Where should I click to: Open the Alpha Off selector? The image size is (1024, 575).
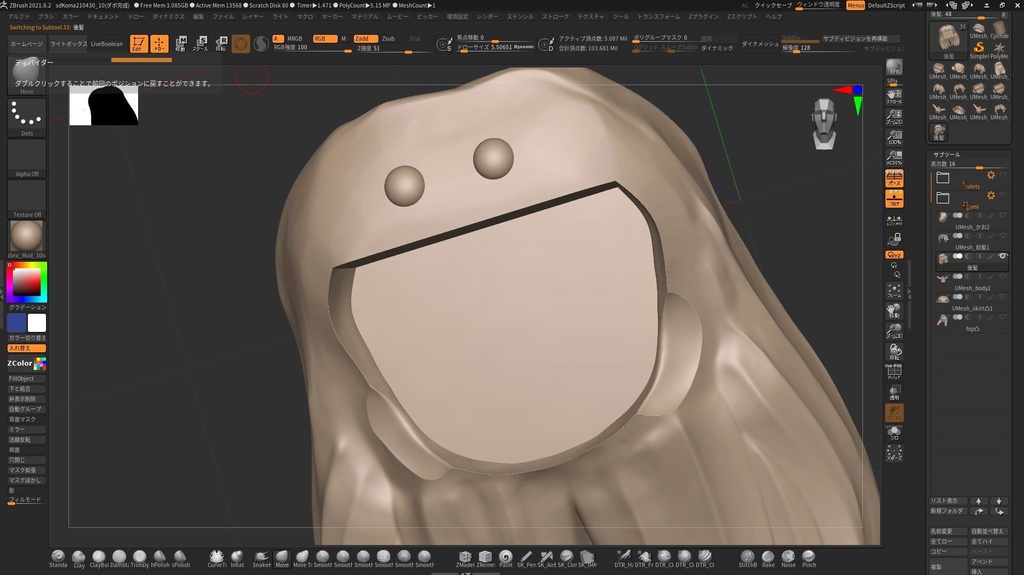point(27,158)
